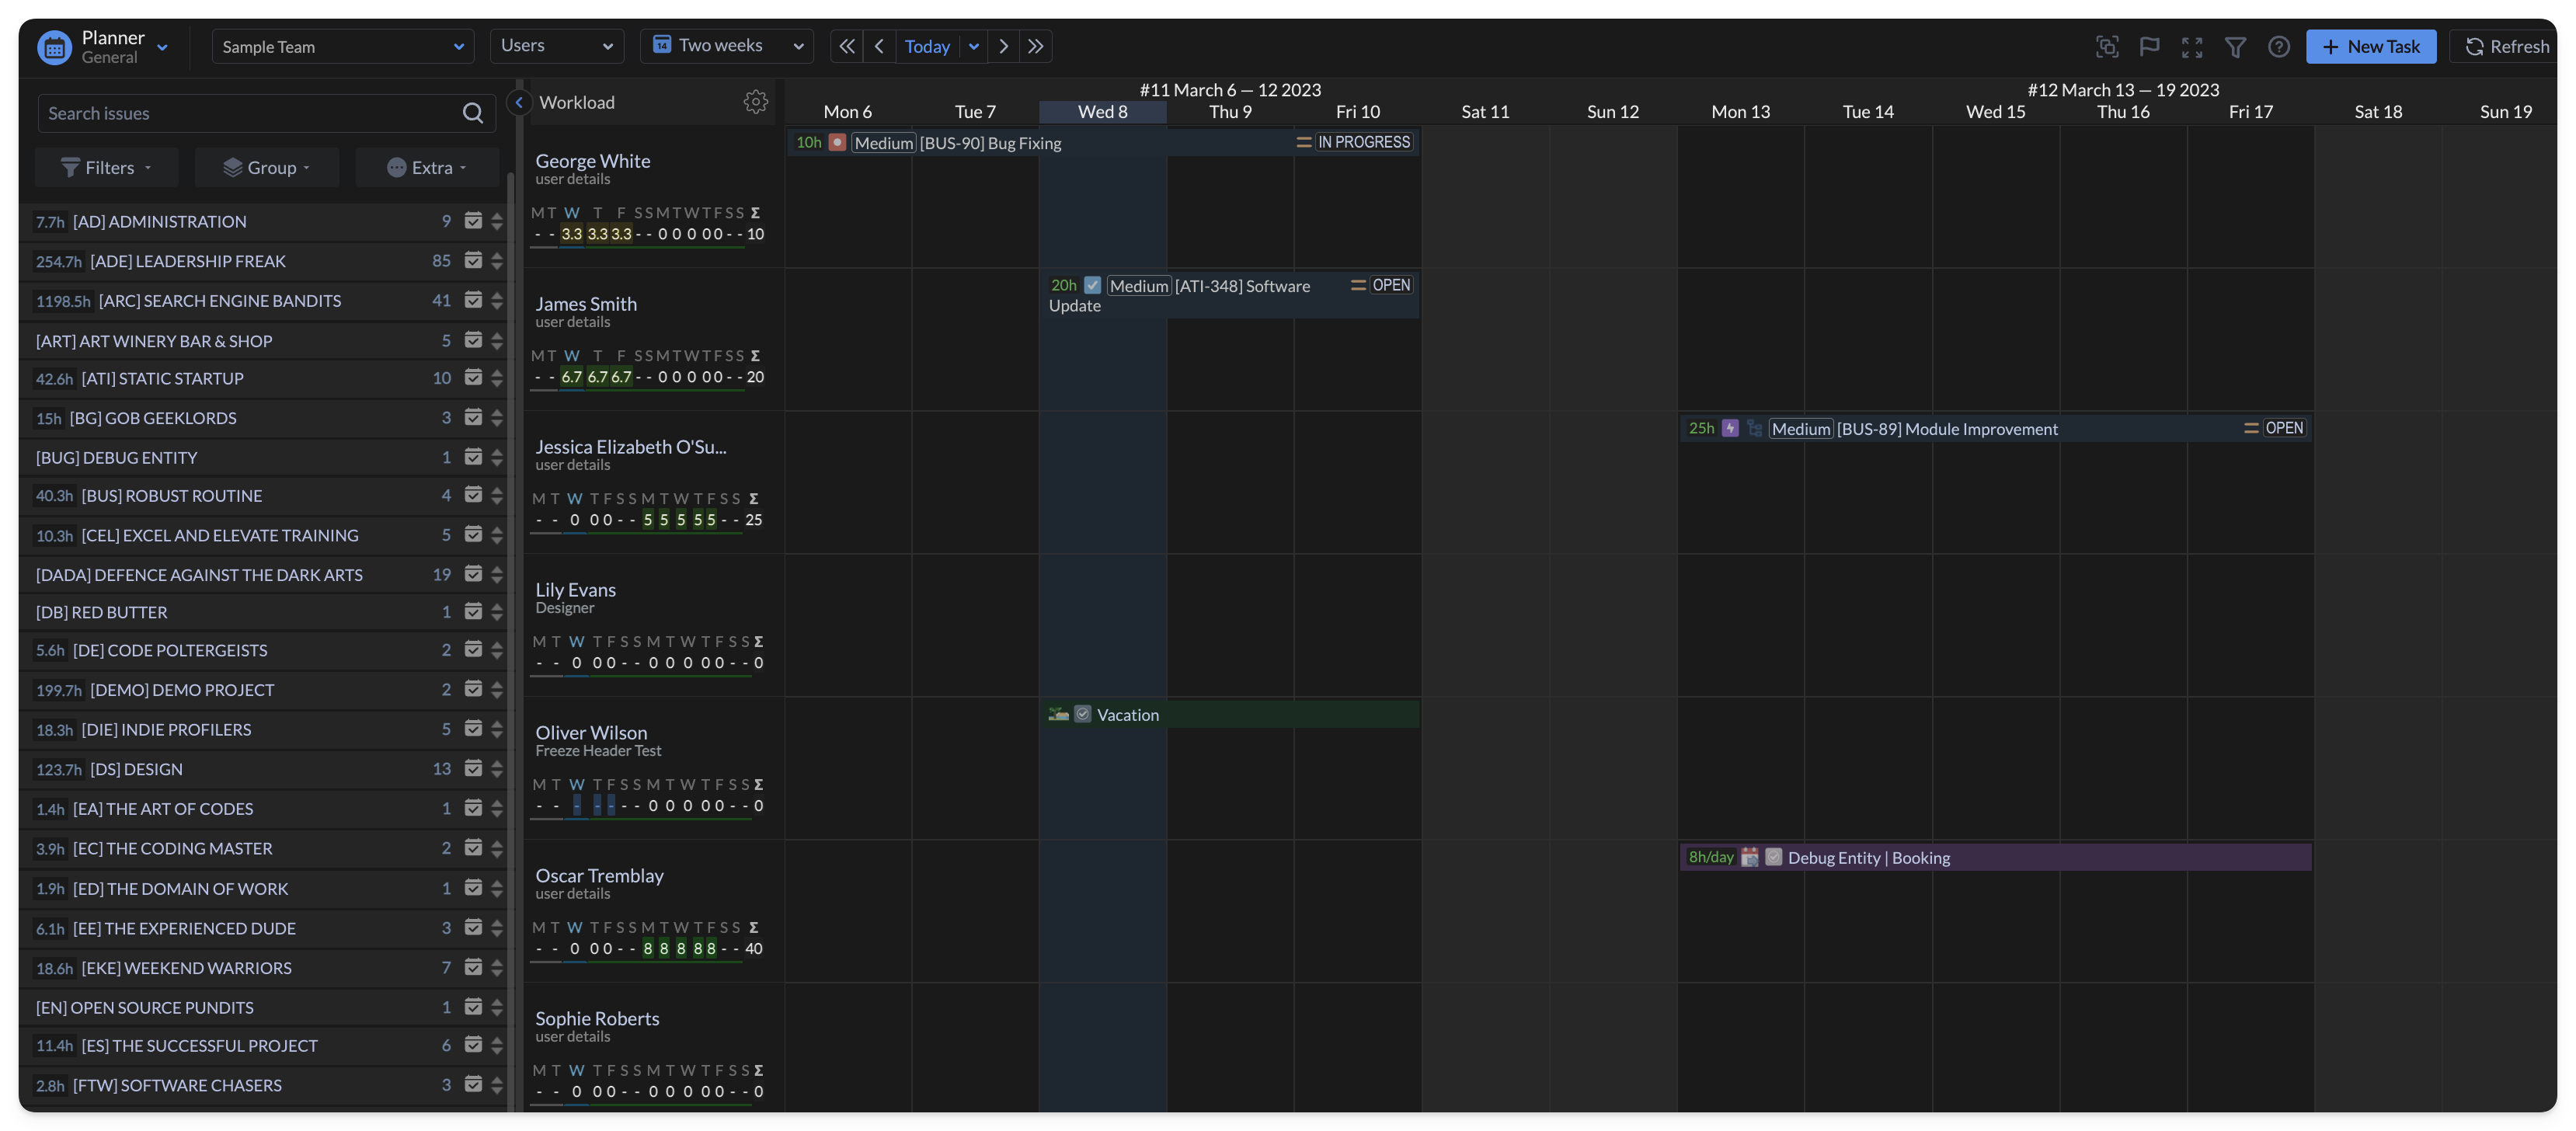Click the New Task button
Screen dimensions: 2576x1131
(2370, 46)
